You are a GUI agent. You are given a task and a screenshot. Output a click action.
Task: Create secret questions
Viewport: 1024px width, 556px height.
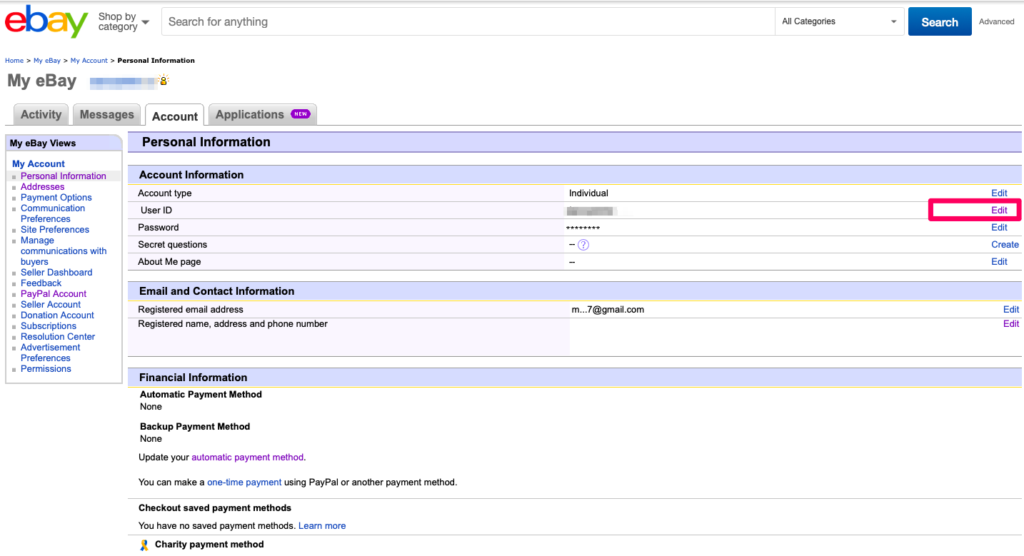(1004, 245)
